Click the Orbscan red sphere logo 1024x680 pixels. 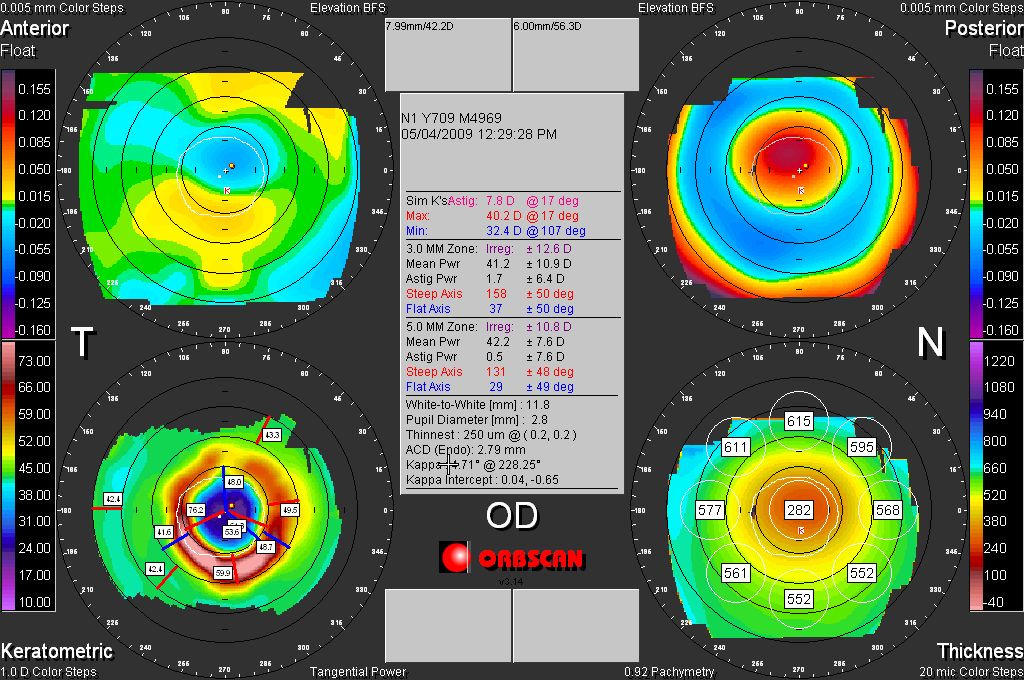[455, 556]
